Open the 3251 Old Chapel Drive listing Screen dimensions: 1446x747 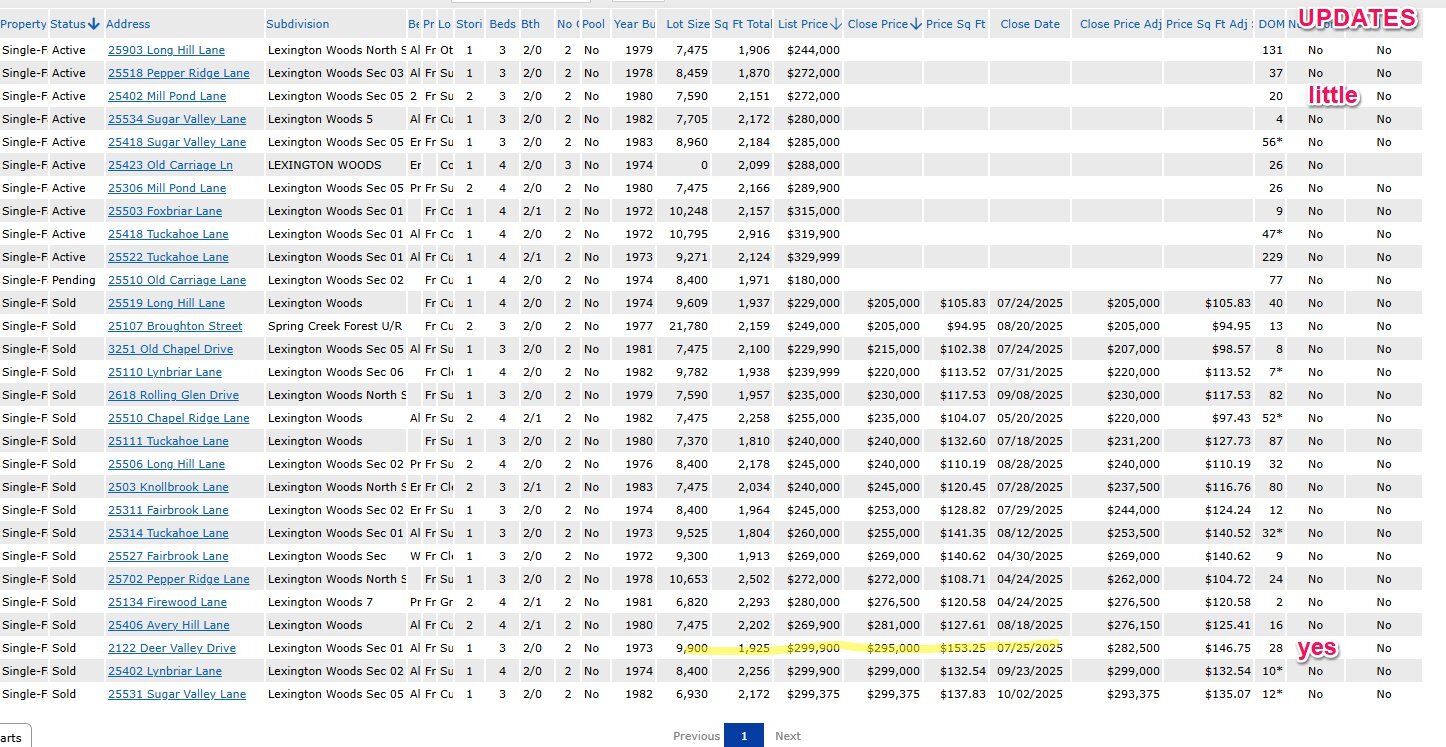(x=170, y=349)
